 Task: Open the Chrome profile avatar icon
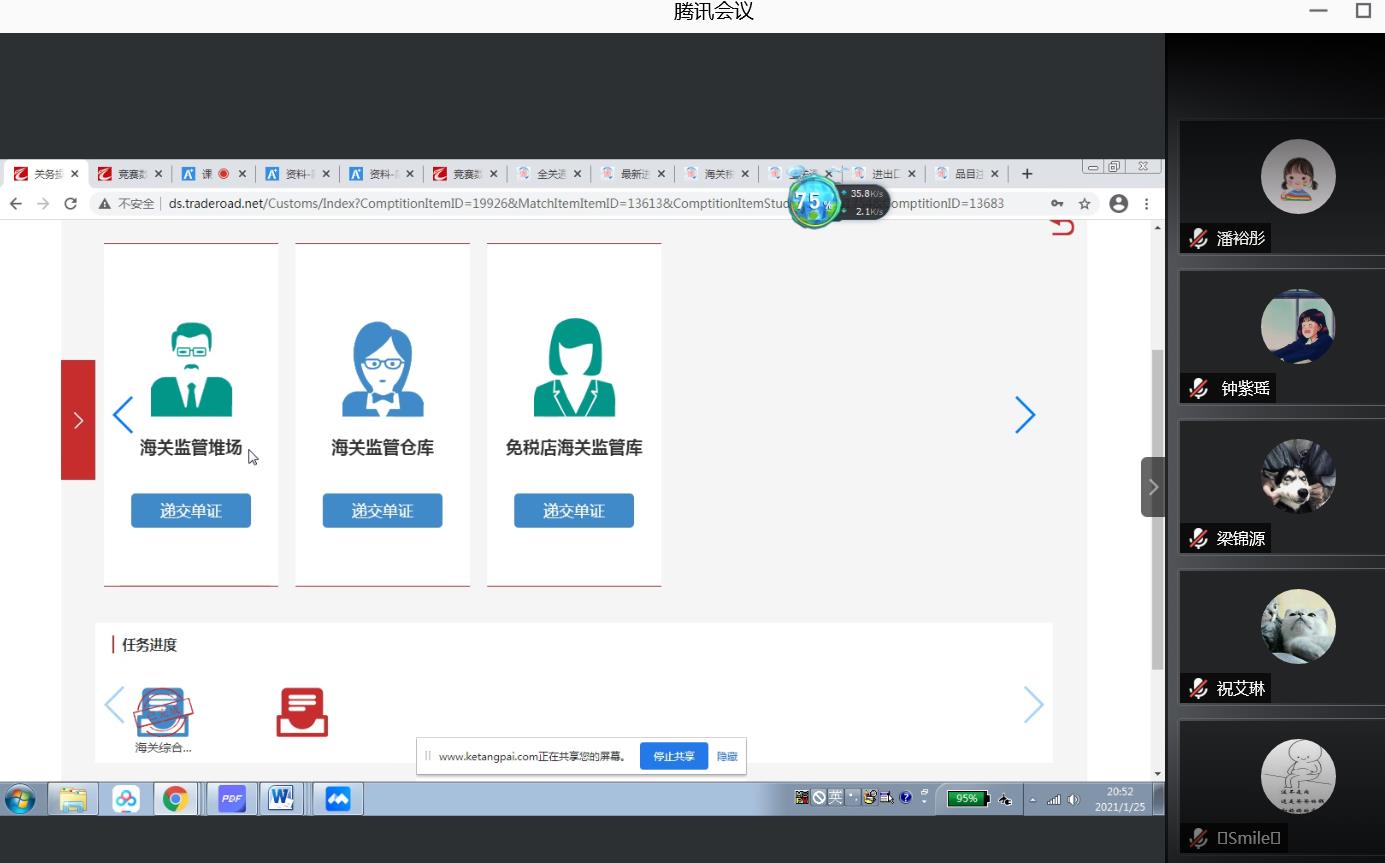coord(1119,203)
